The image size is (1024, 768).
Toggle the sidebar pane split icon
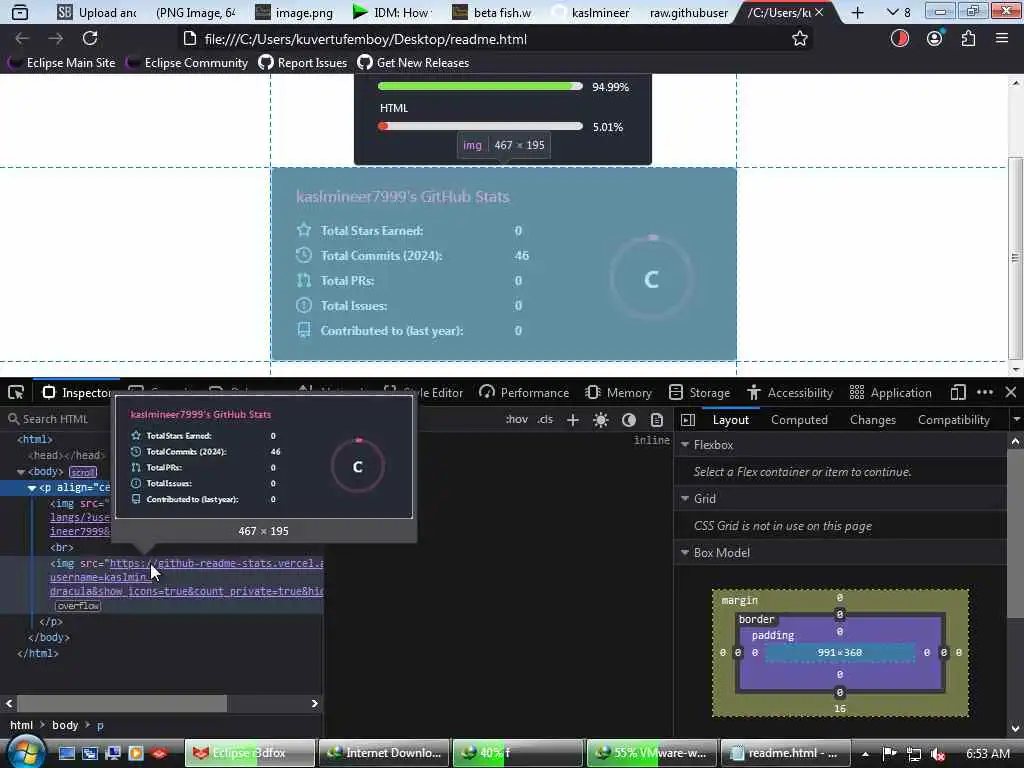click(688, 420)
